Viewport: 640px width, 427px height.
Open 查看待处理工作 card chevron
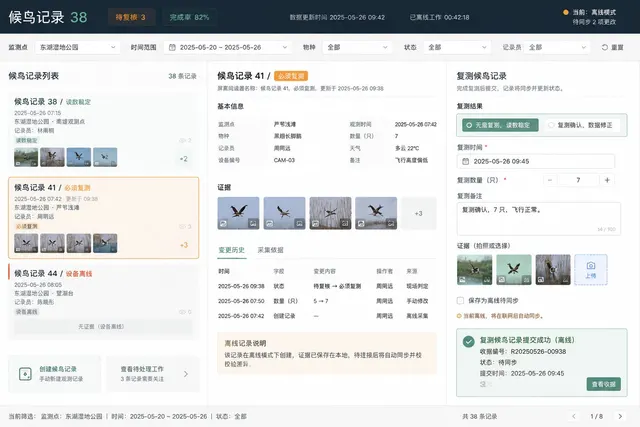coord(186,374)
